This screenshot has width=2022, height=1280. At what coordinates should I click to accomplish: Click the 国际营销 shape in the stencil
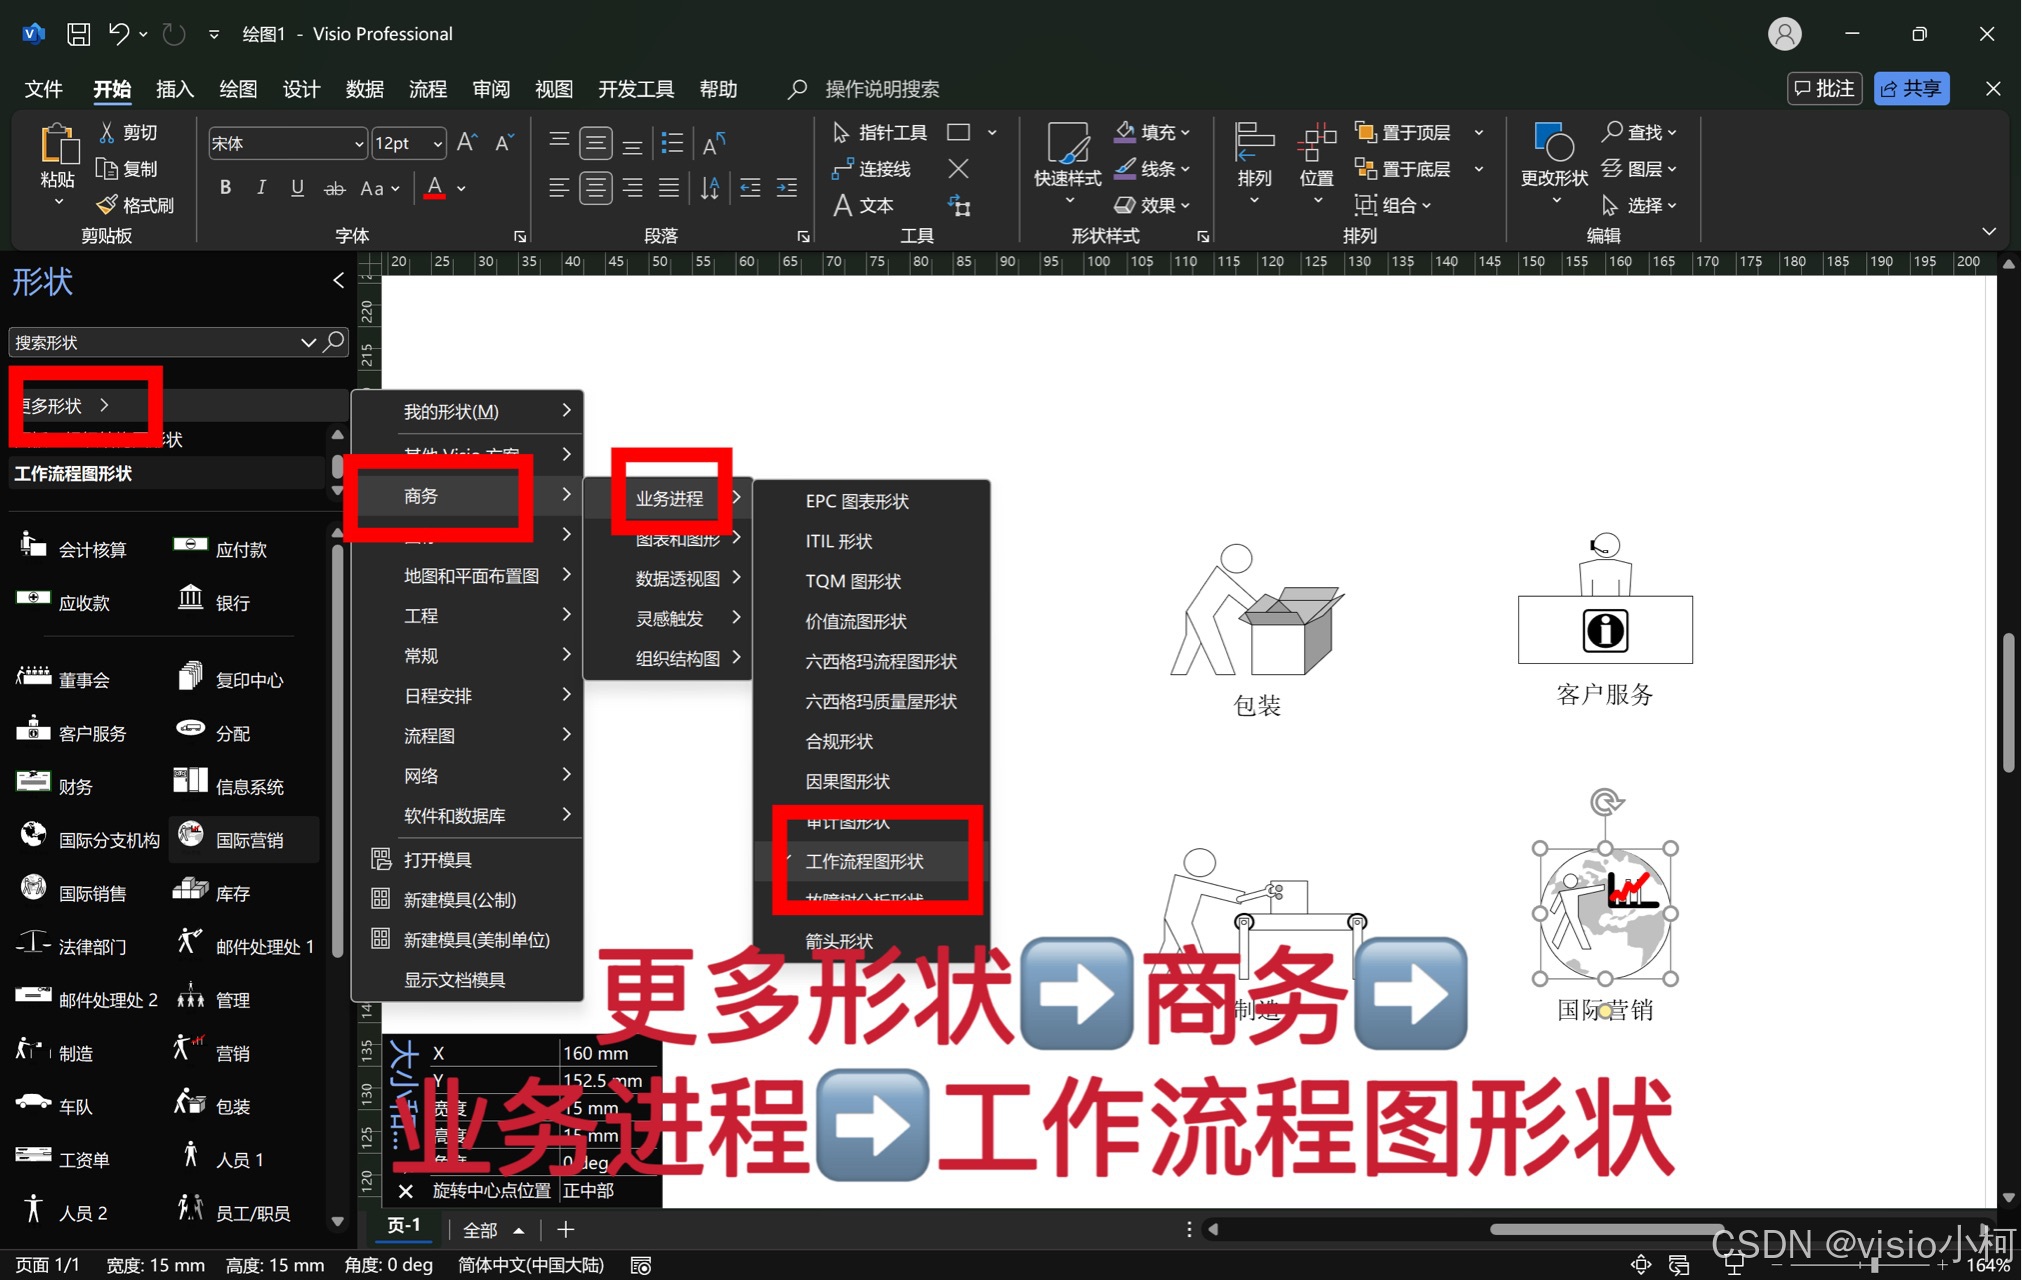245,839
